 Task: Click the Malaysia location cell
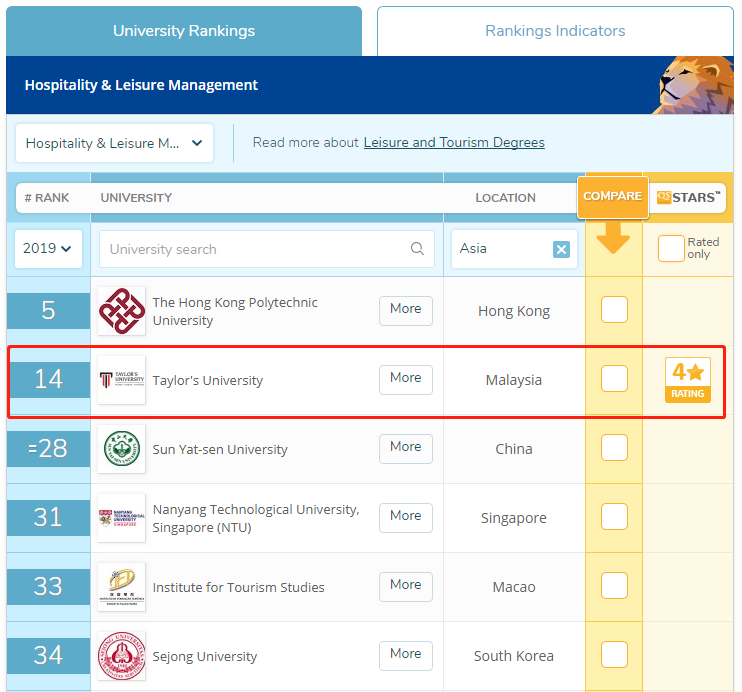pyautogui.click(x=513, y=380)
